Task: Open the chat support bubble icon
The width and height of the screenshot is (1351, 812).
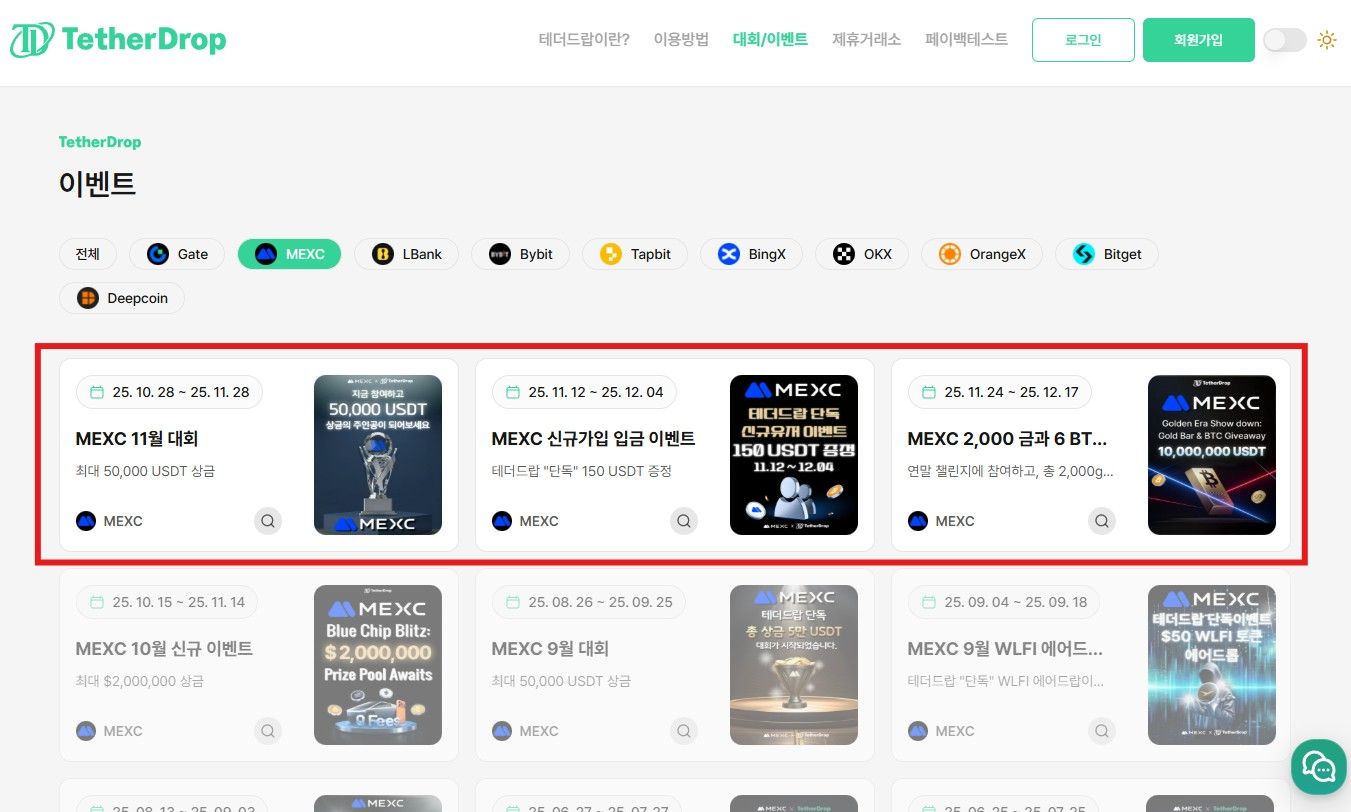Action: point(1318,766)
